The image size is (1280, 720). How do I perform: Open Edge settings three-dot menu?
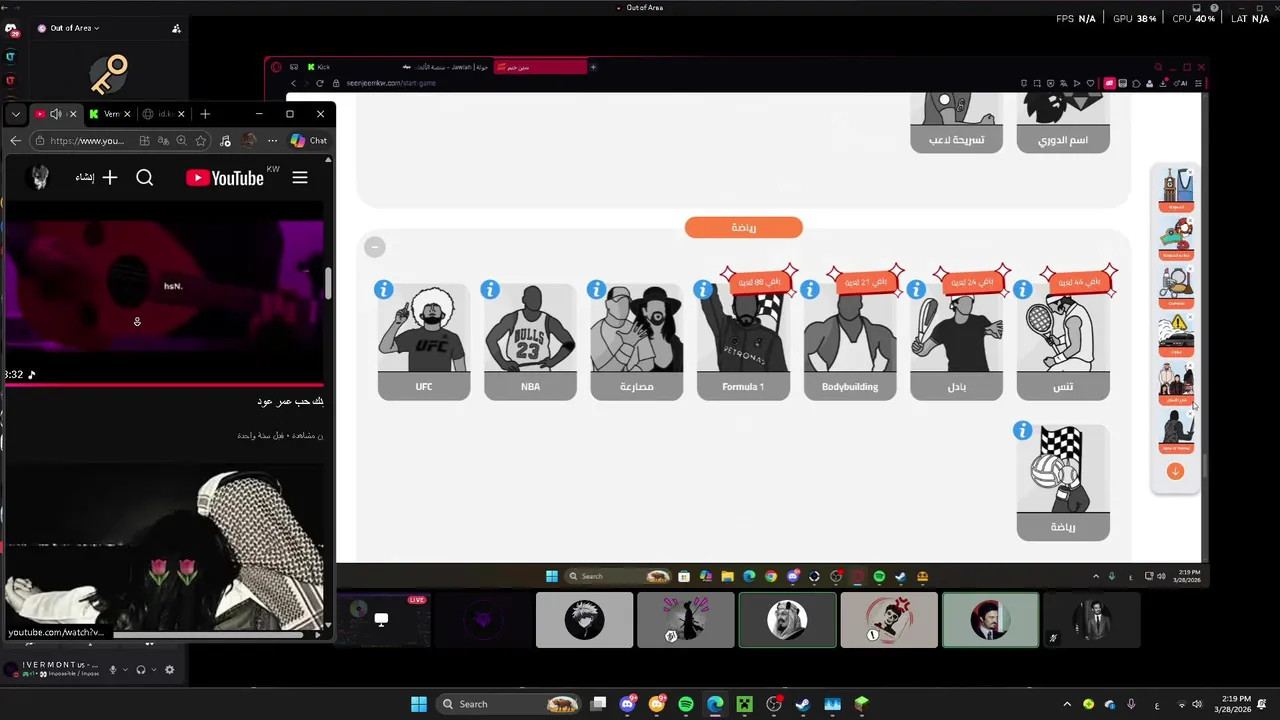click(x=272, y=141)
